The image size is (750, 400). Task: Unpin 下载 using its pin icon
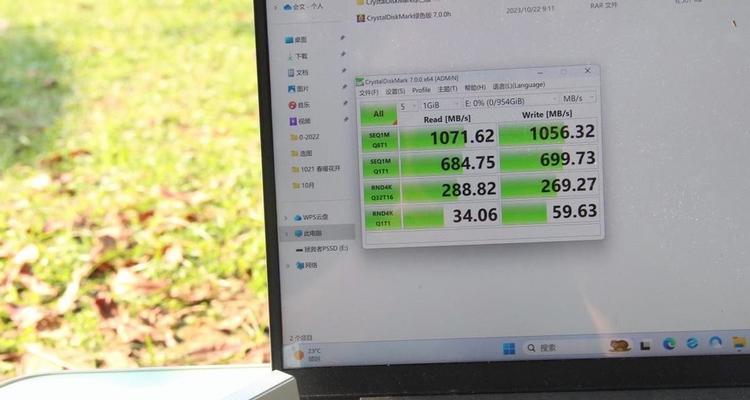pyautogui.click(x=343, y=54)
